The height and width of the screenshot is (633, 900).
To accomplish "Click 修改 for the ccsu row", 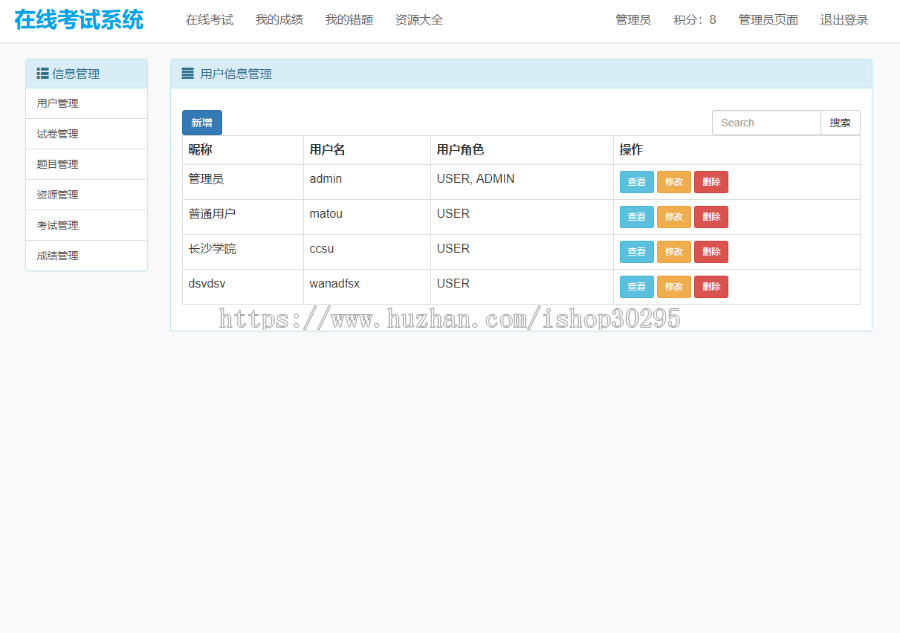I will tap(674, 252).
